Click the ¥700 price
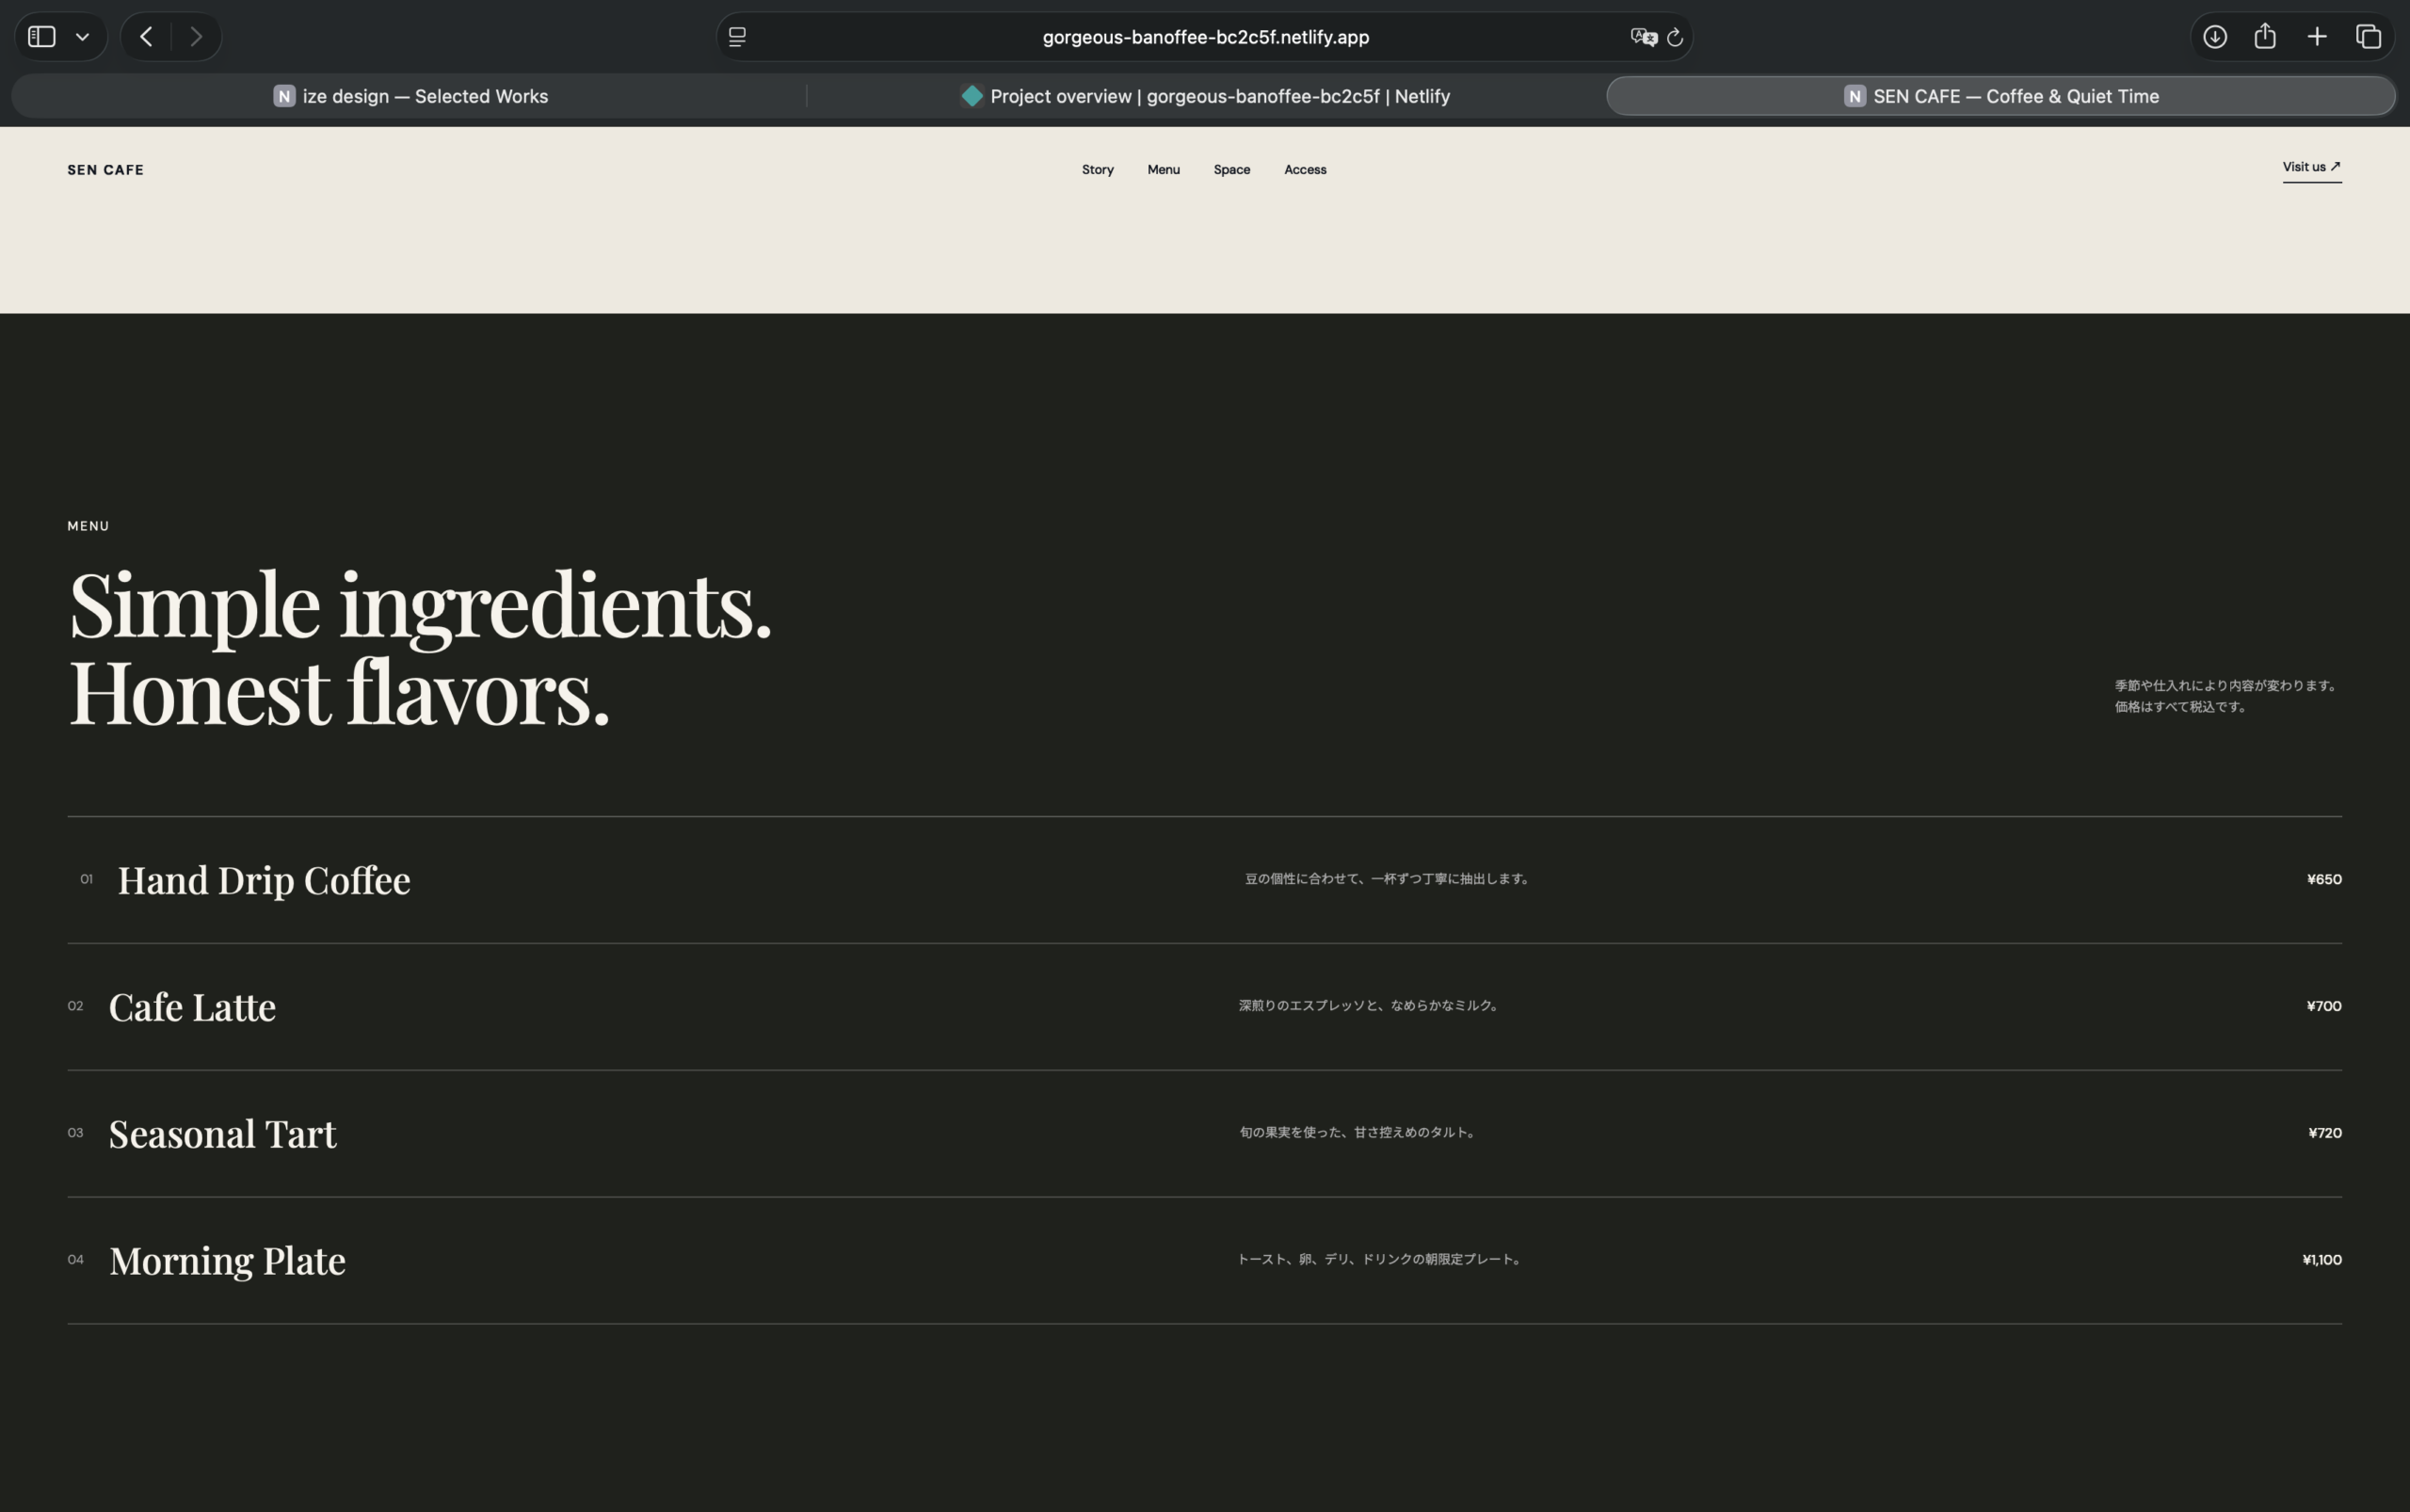 [2323, 1006]
